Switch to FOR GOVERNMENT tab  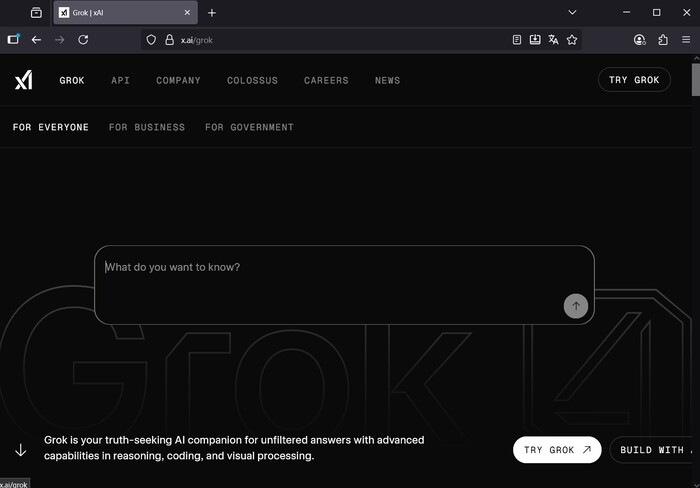(249, 127)
